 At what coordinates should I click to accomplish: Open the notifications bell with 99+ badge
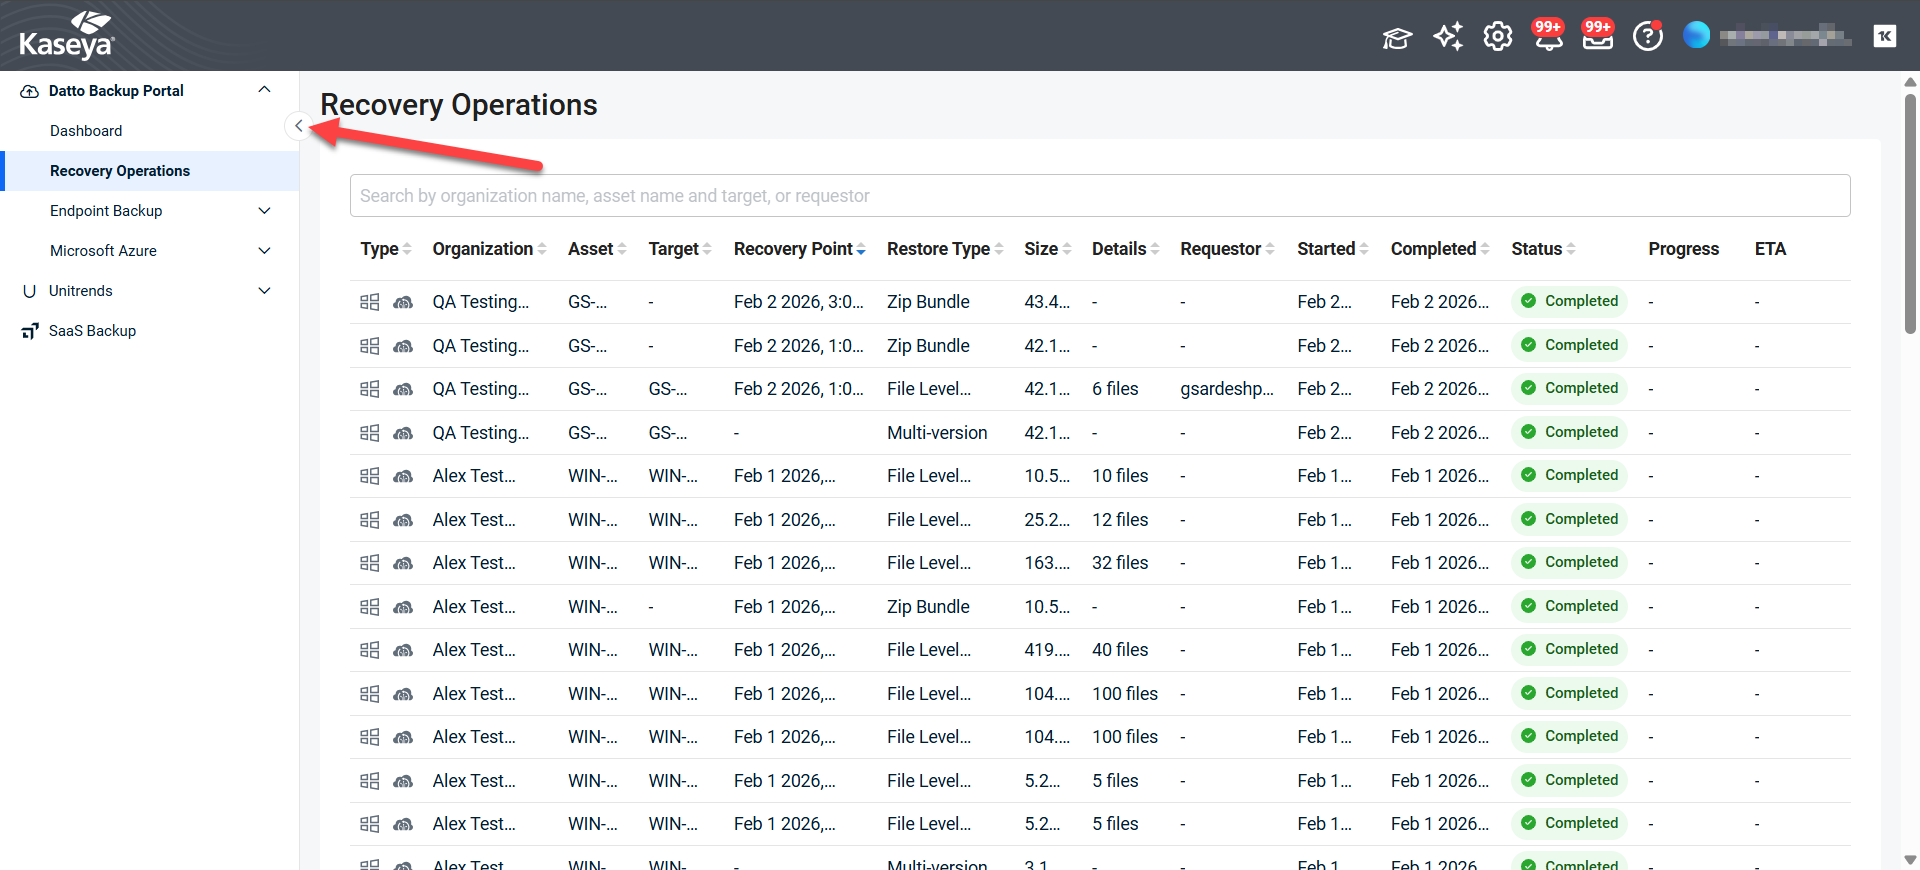pos(1548,37)
